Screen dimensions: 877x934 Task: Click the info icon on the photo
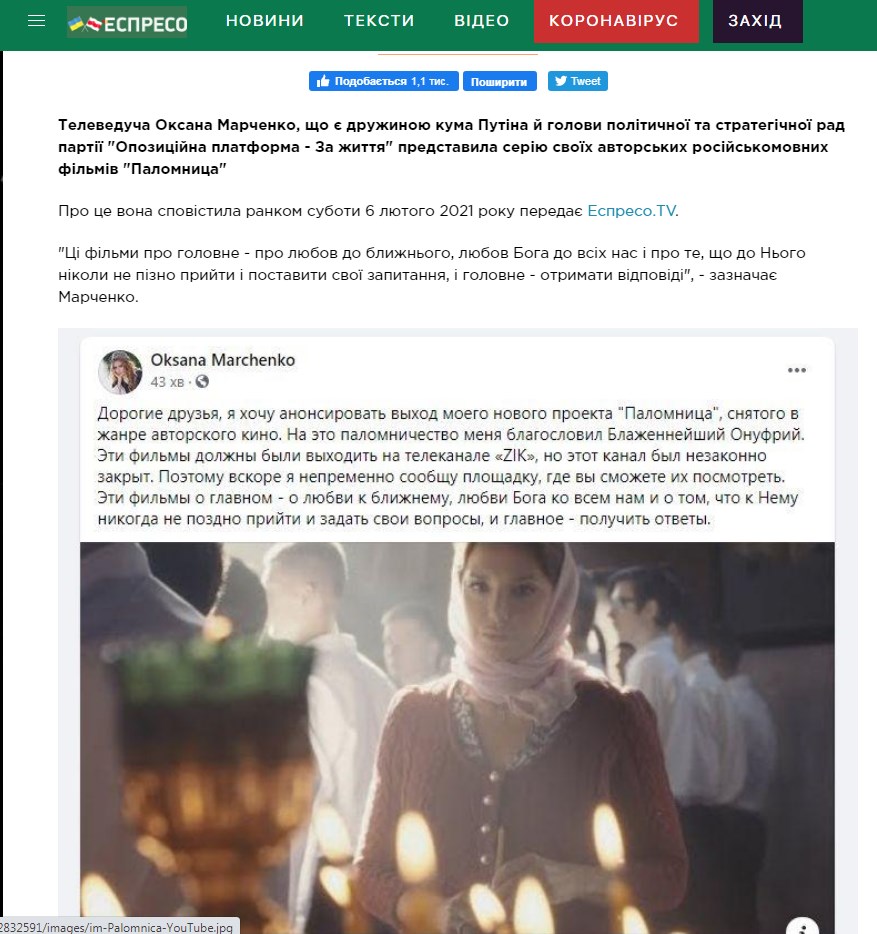click(x=803, y=925)
